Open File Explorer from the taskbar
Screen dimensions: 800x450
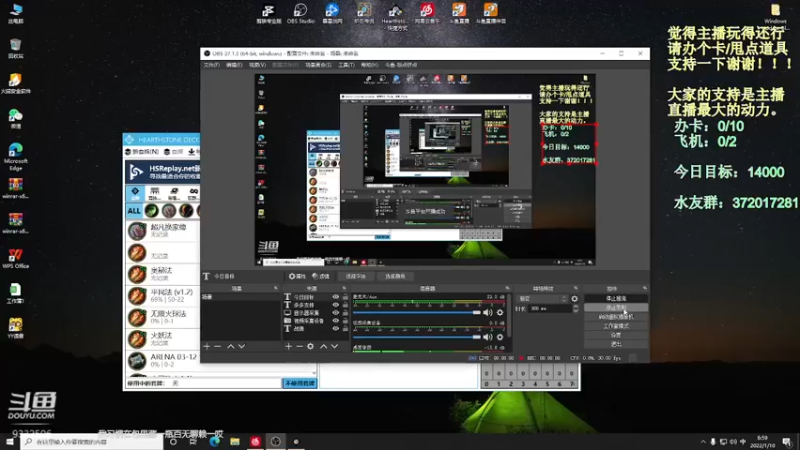235,441
